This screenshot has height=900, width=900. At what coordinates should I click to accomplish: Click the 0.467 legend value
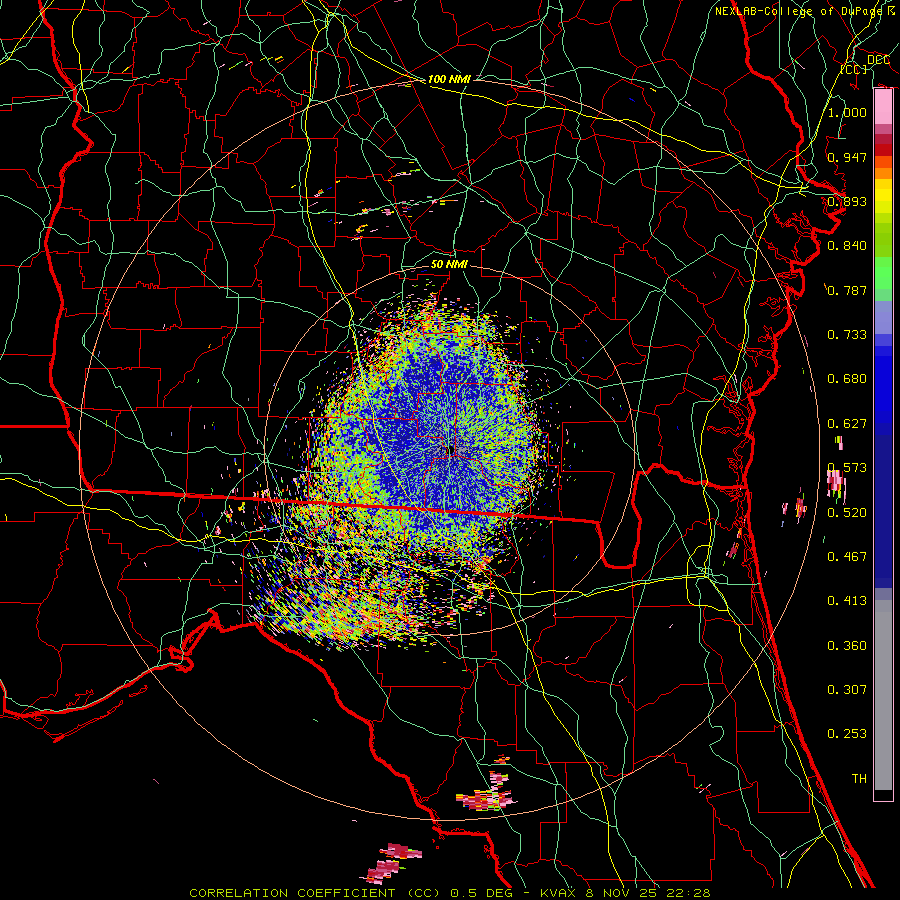847,557
